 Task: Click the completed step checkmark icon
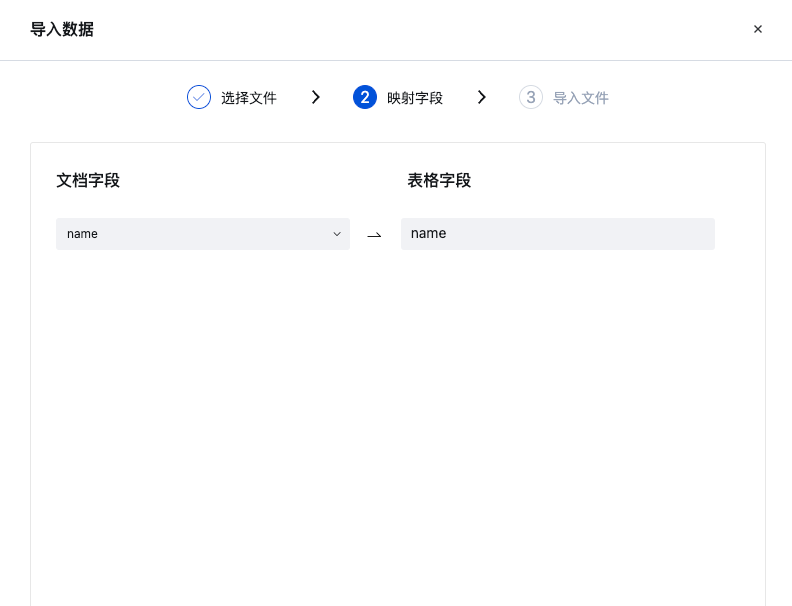tap(199, 97)
